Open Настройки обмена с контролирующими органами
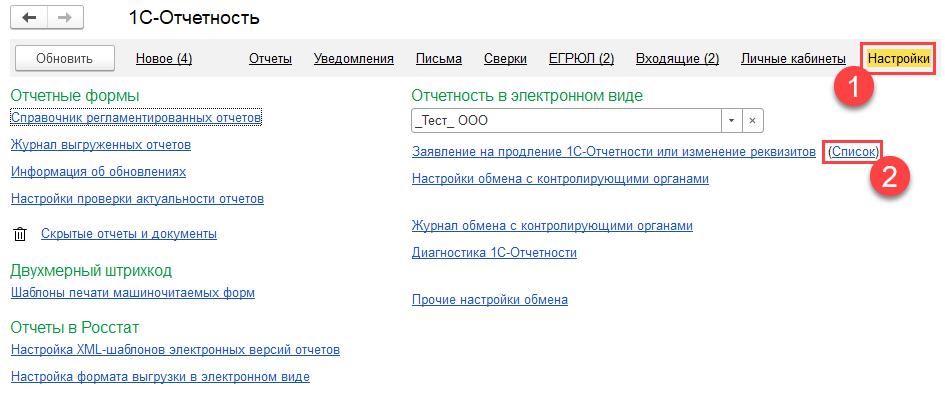The width and height of the screenshot is (945, 394). (560, 178)
